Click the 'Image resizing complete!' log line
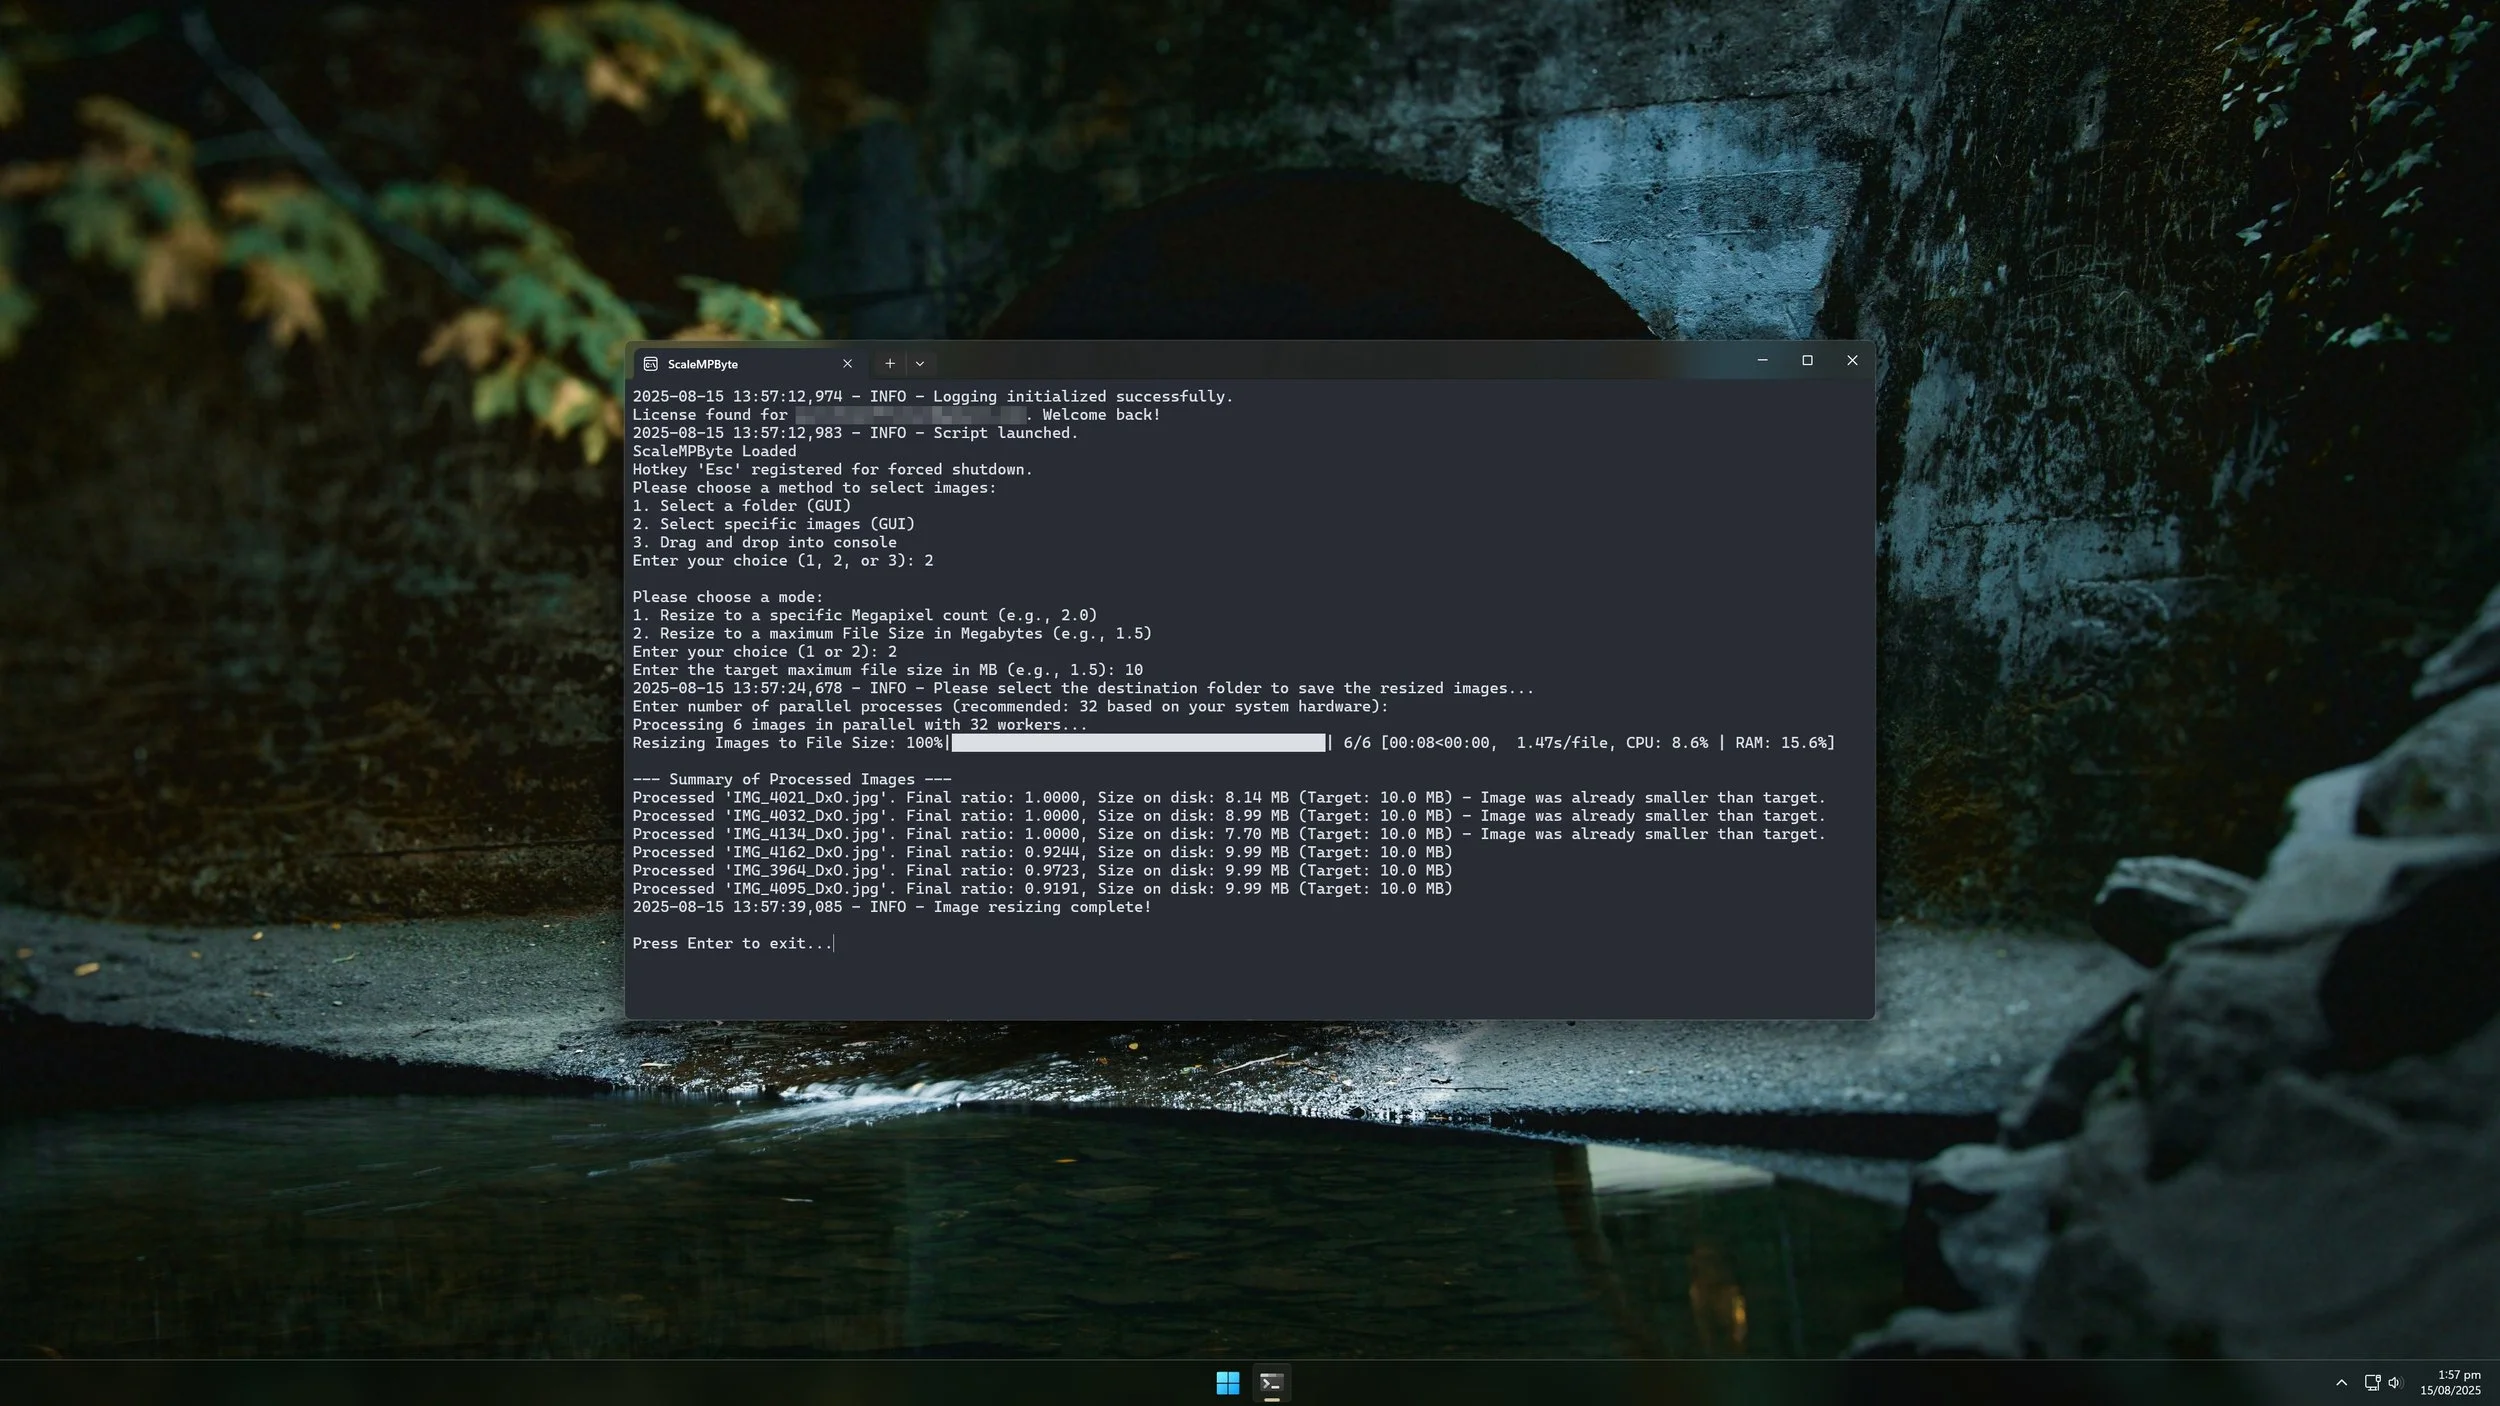The image size is (2500, 1406). tap(891, 907)
